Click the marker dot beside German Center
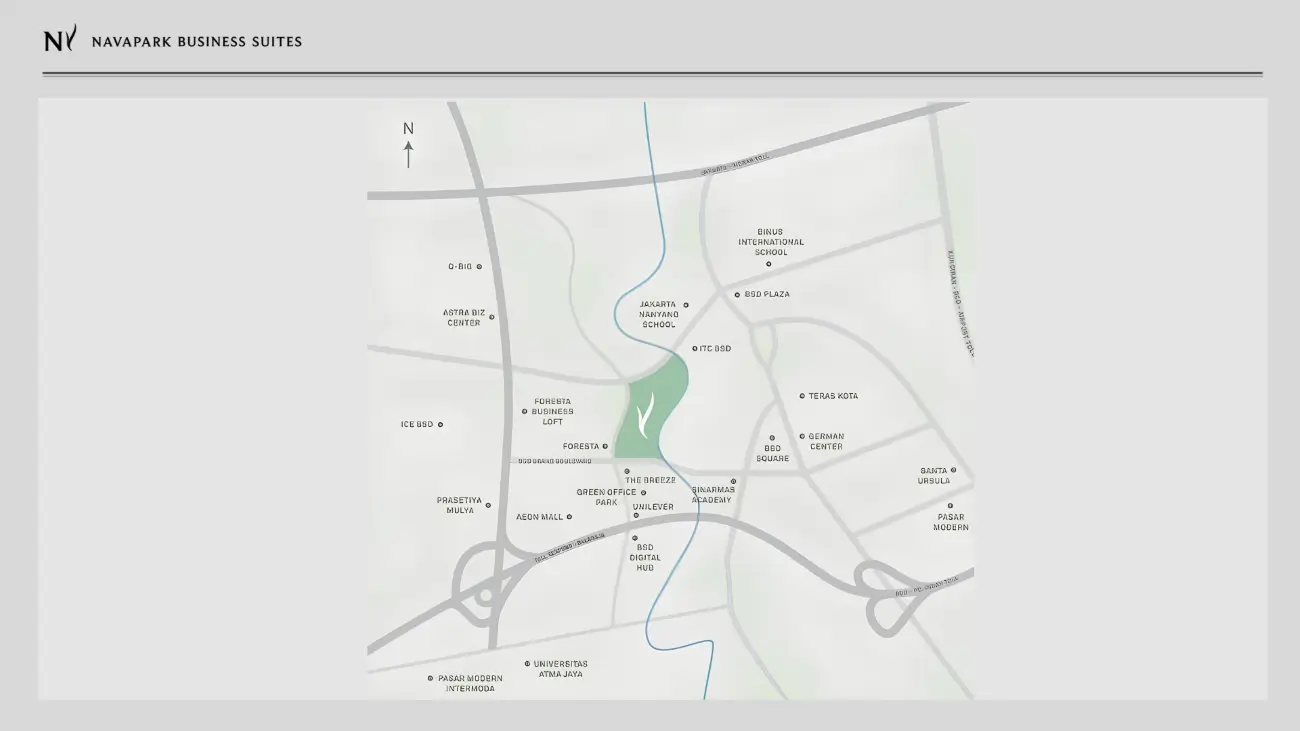The height and width of the screenshot is (731, 1300). [802, 437]
